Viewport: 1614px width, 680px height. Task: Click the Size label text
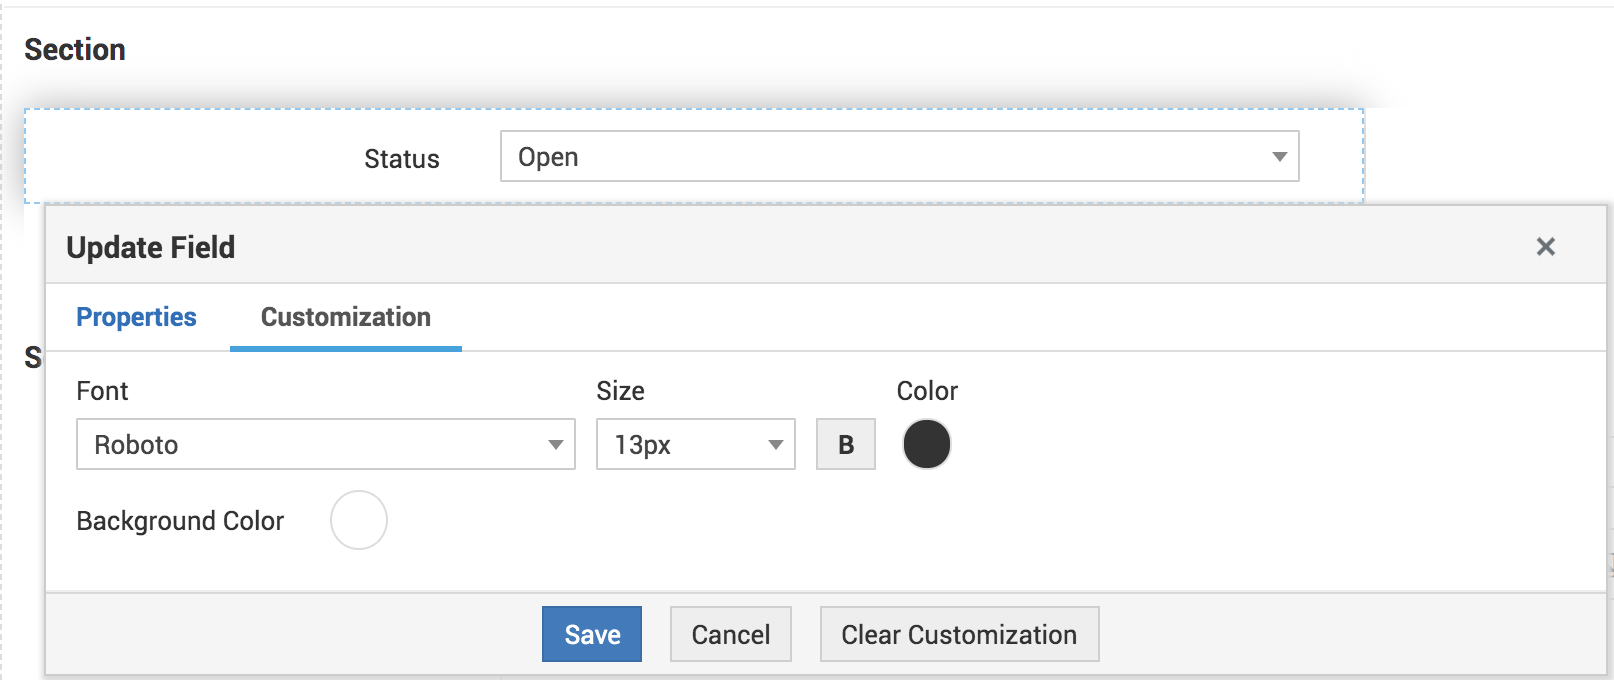click(620, 391)
